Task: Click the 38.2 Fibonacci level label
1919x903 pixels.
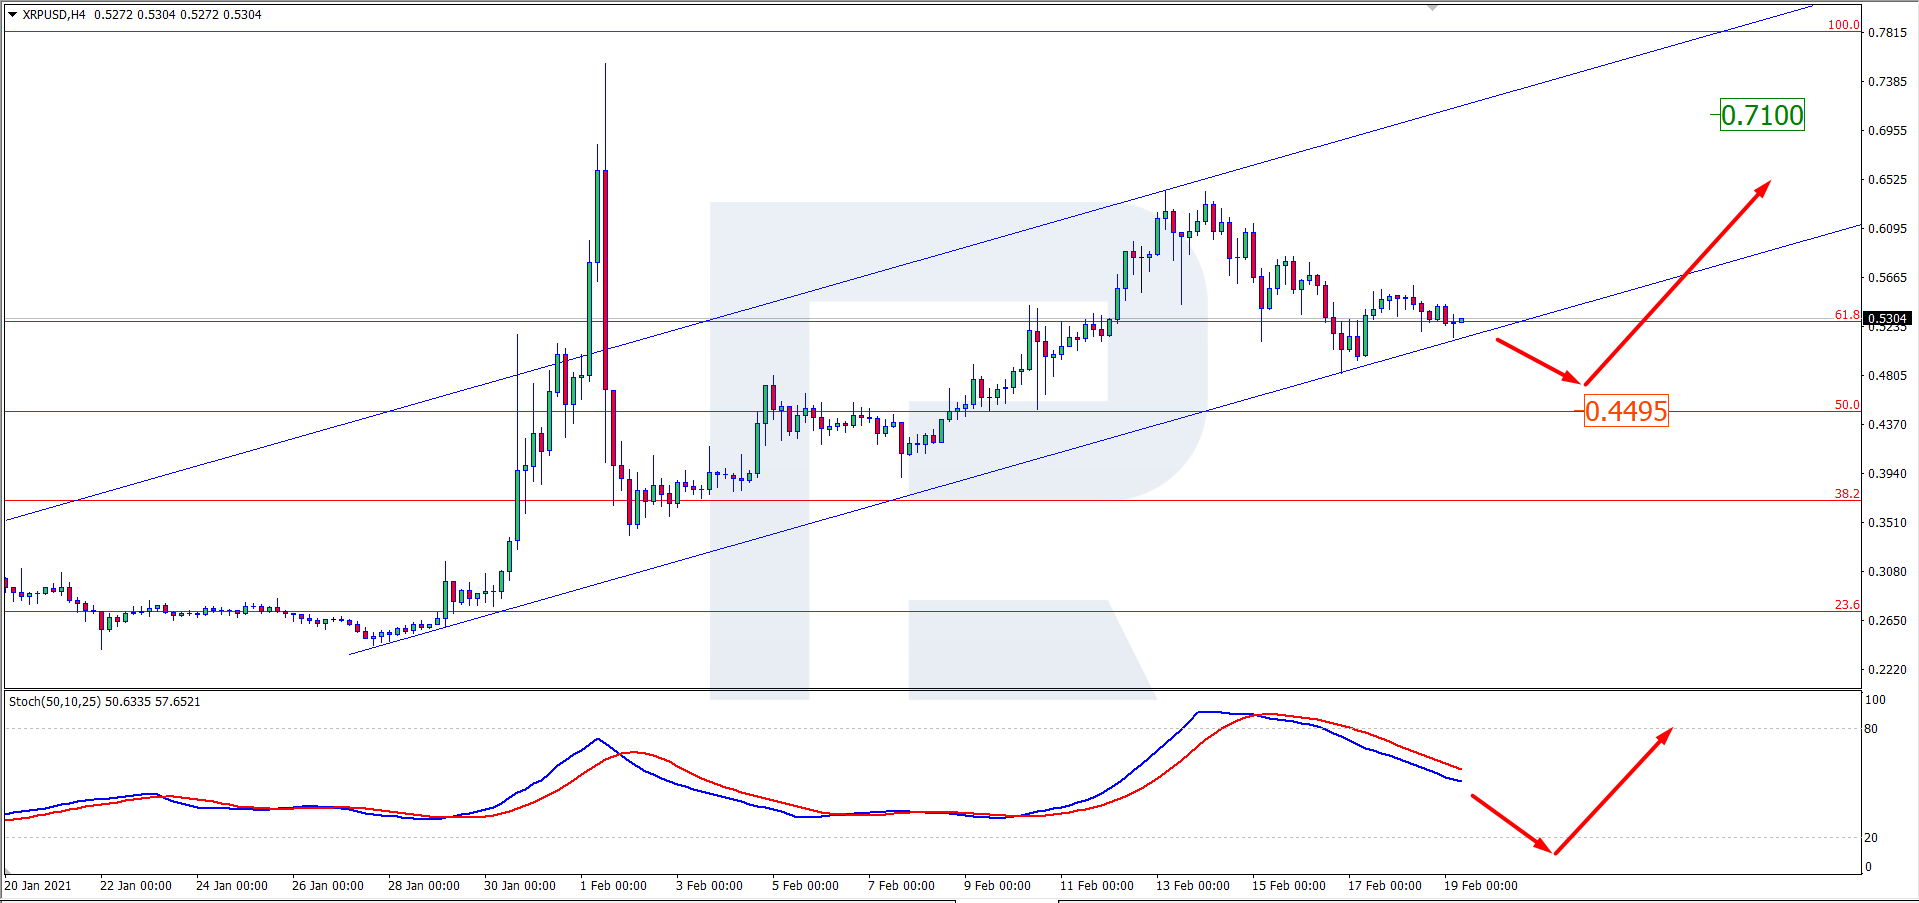Action: click(1846, 494)
